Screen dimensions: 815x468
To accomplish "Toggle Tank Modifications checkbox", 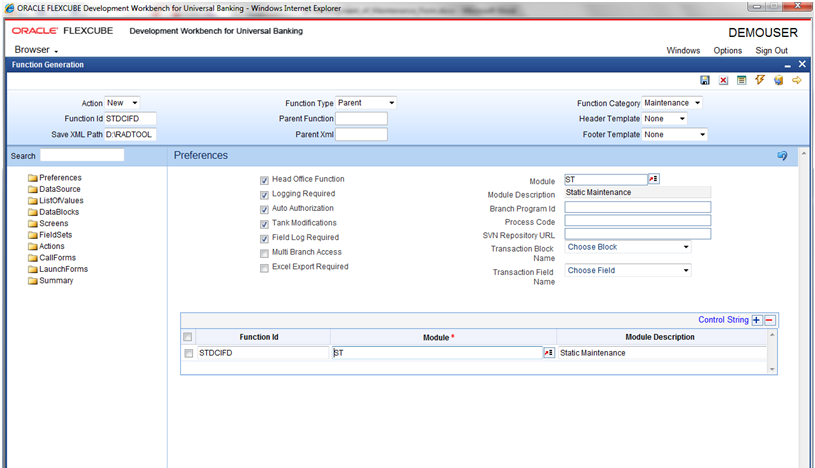I will pos(264,224).
